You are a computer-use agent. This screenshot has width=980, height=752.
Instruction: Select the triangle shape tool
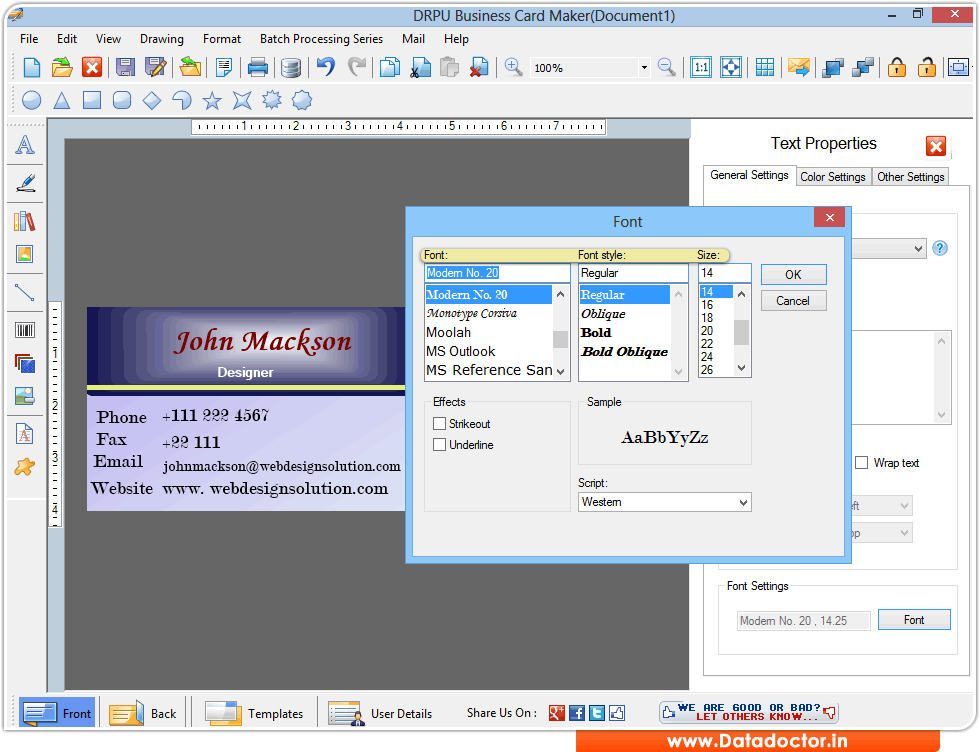61,100
